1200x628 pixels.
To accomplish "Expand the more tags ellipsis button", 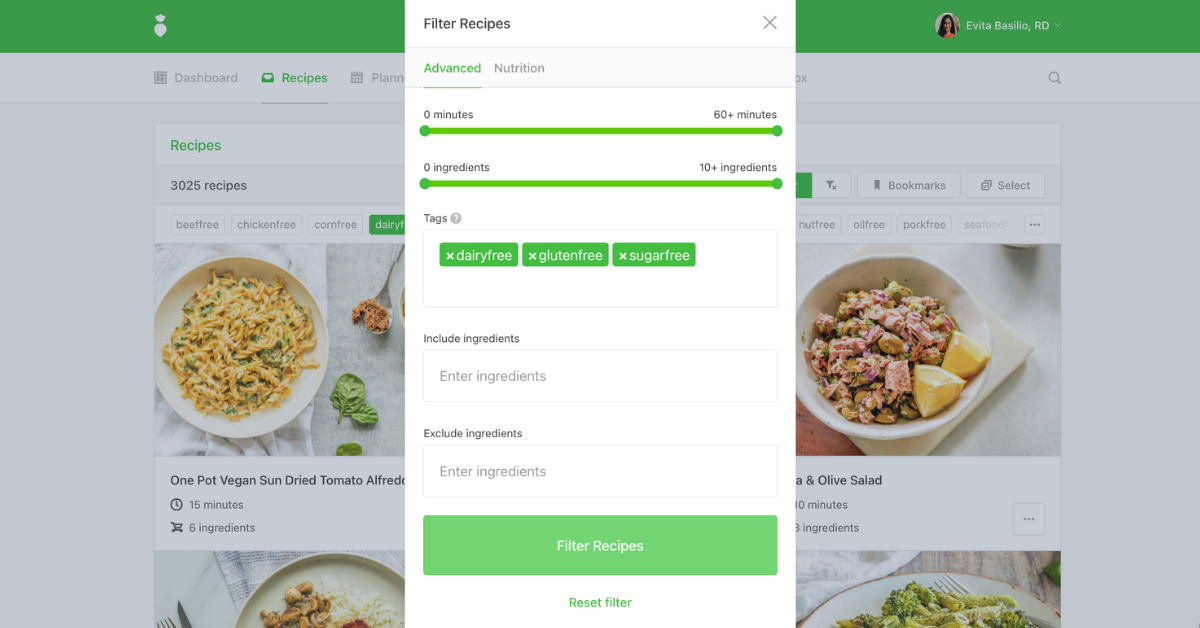I will pyautogui.click(x=1035, y=225).
